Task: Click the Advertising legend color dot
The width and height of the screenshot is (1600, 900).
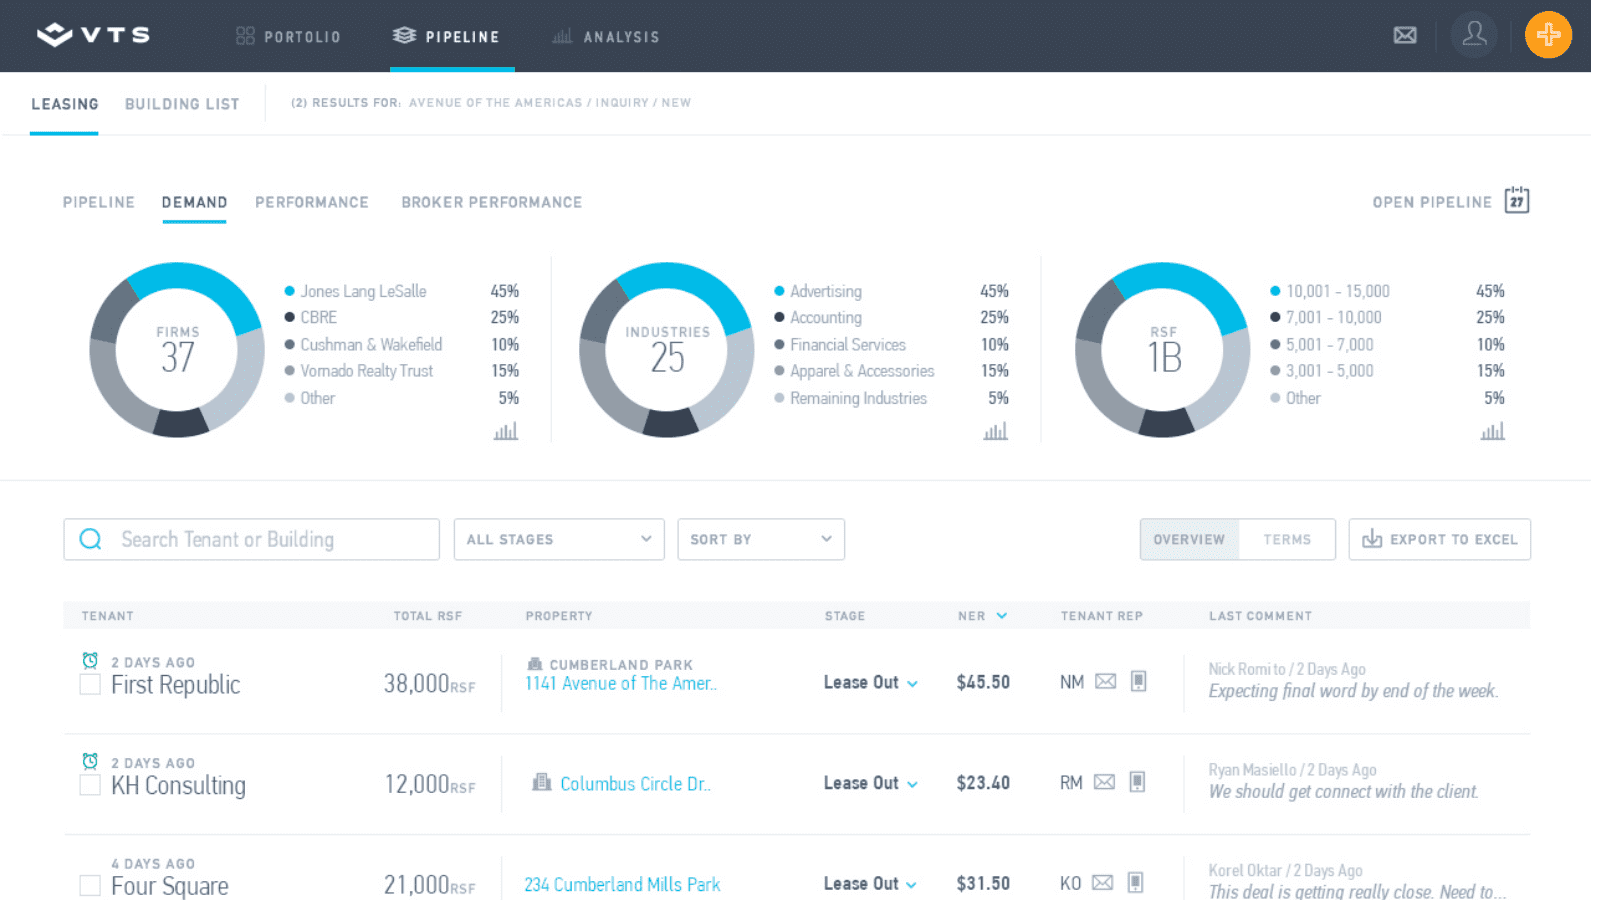Action: tap(779, 291)
